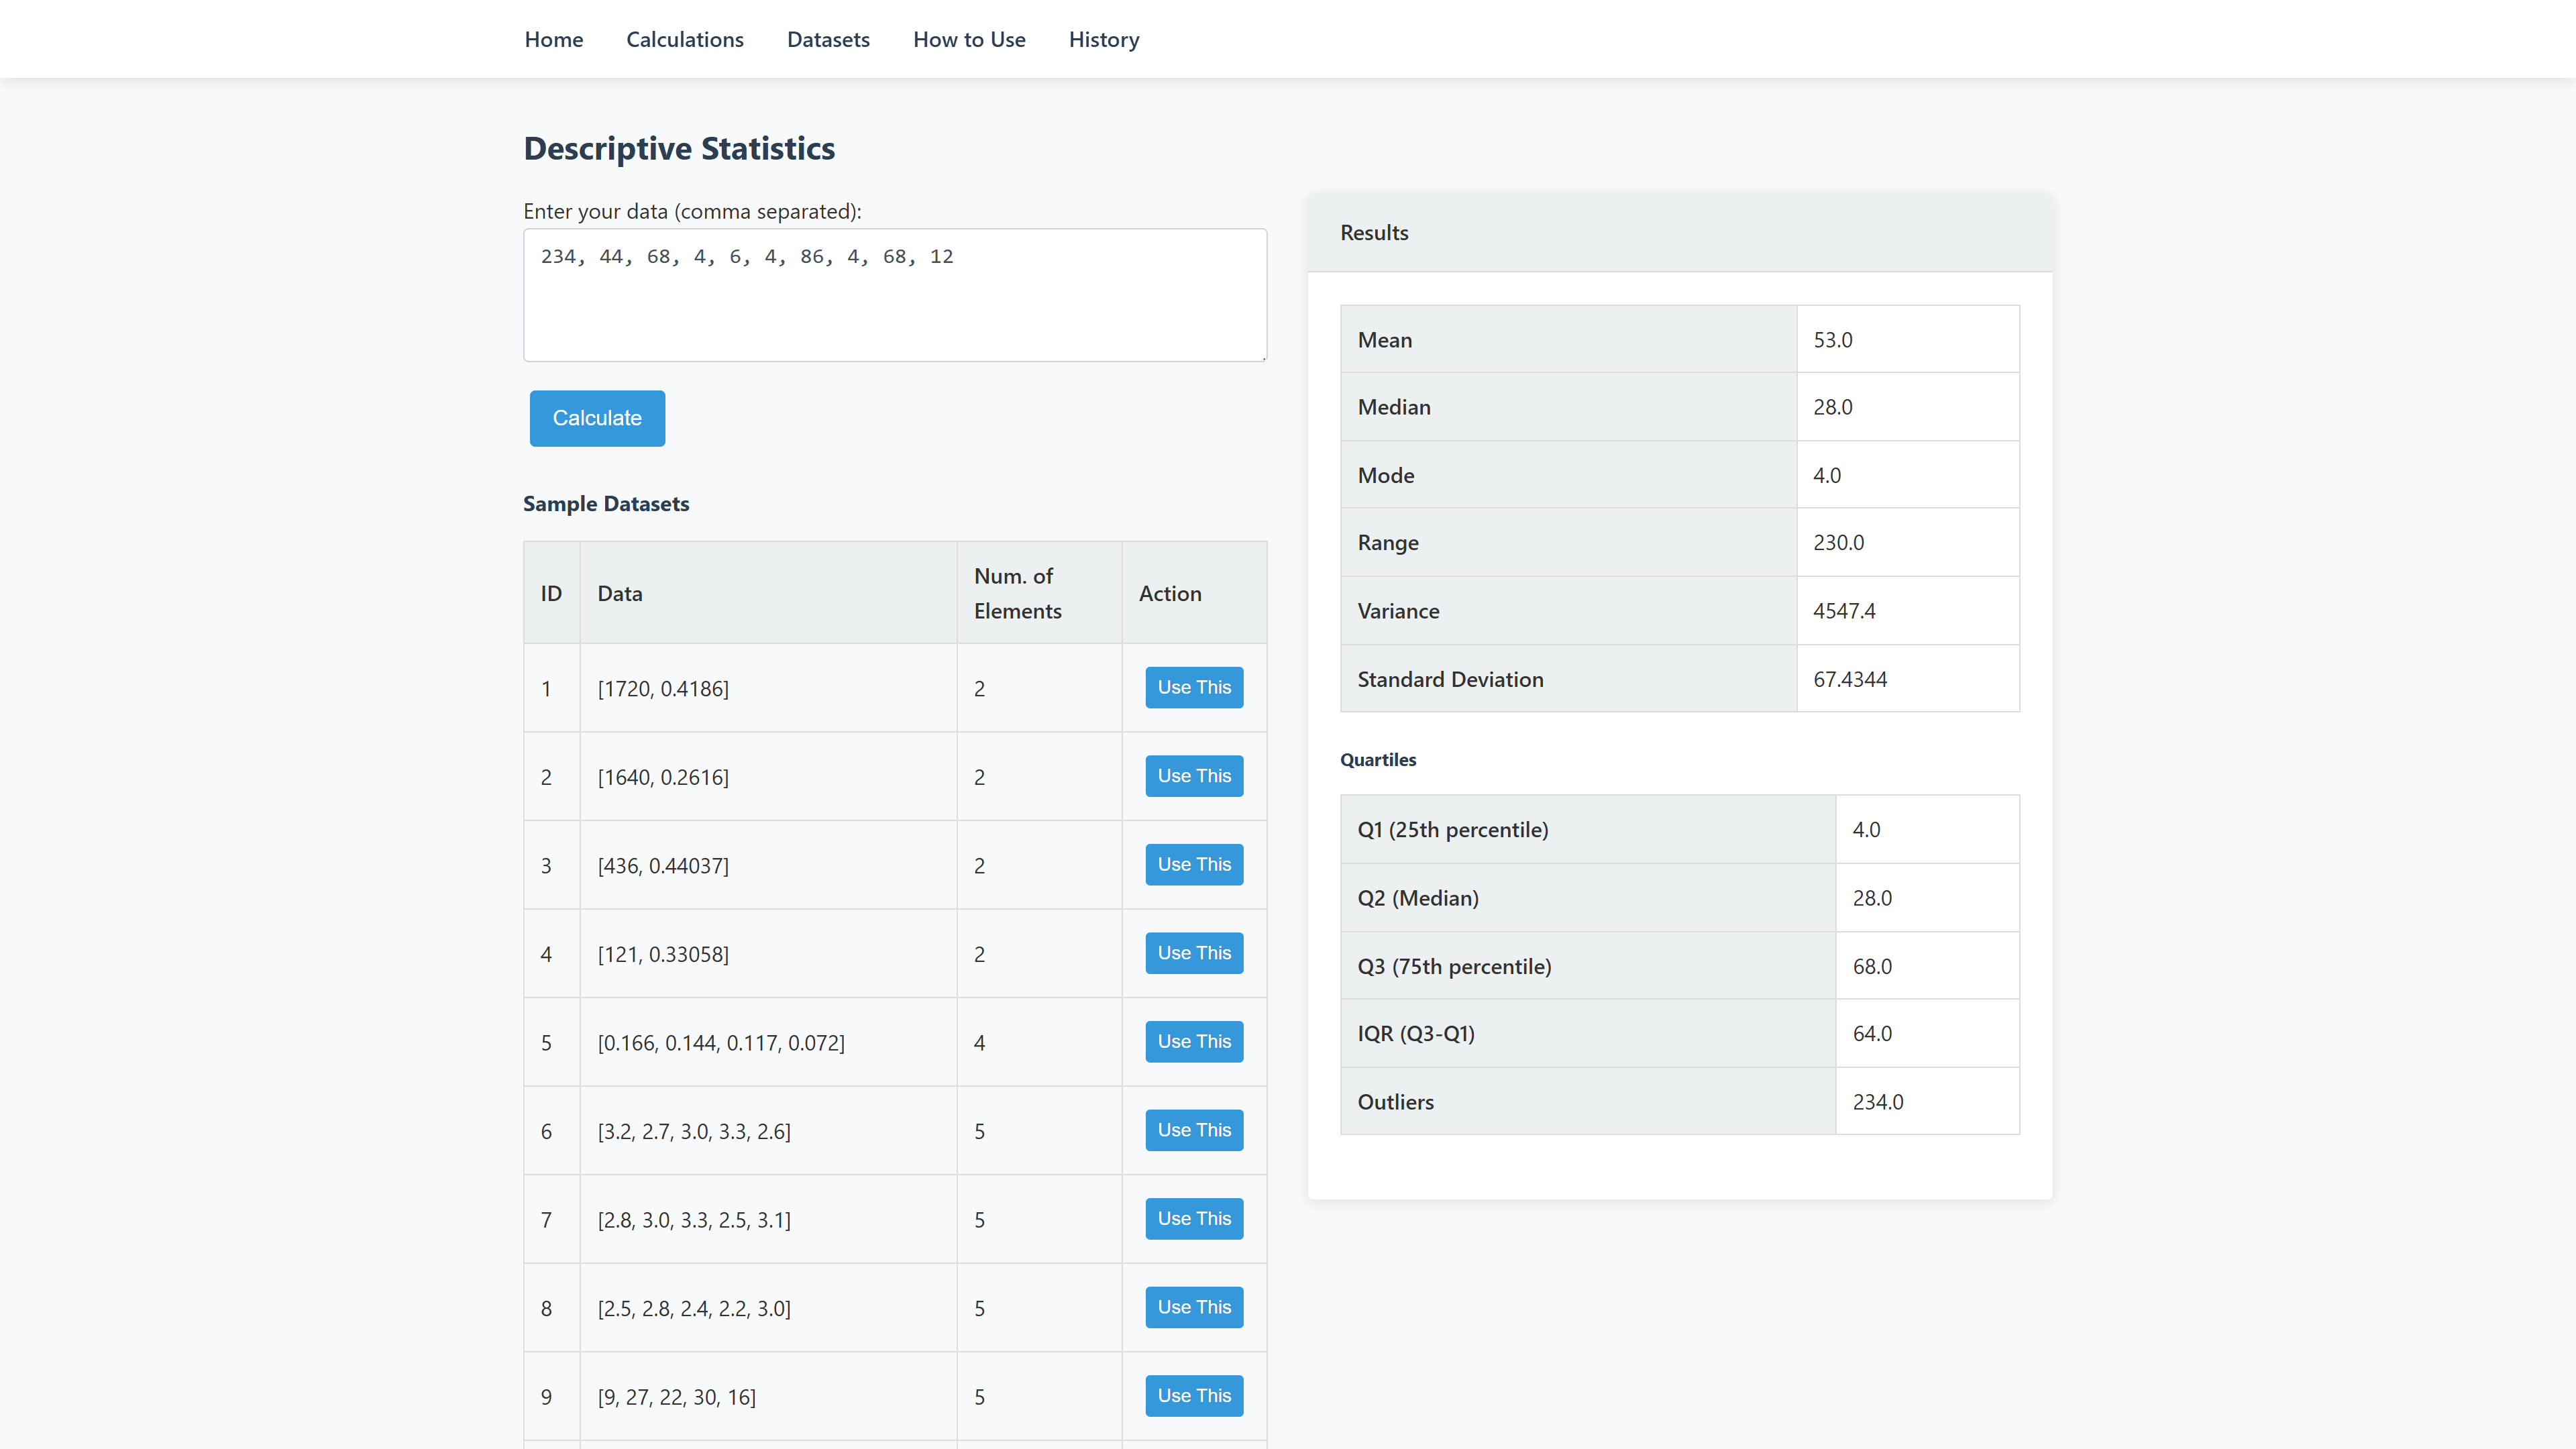Load dataset 5 with four elements
The height and width of the screenshot is (1449, 2576).
(x=1193, y=1041)
